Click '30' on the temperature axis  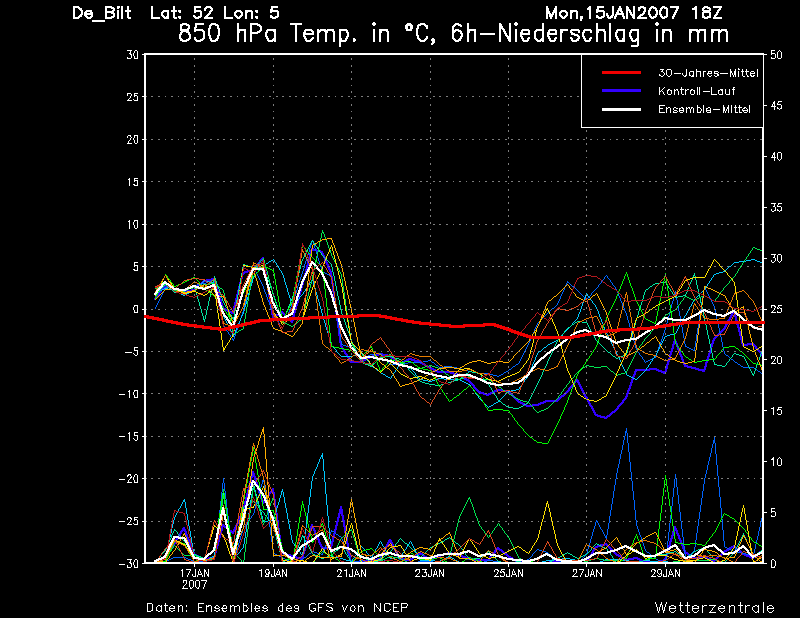click(x=133, y=55)
